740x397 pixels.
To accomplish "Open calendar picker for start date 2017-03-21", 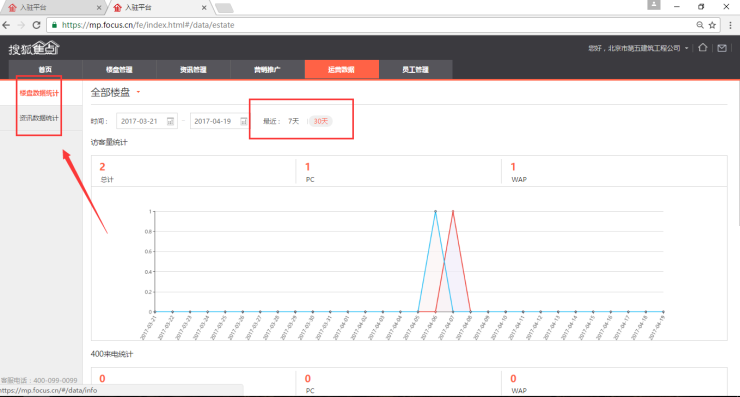I will click(x=170, y=121).
